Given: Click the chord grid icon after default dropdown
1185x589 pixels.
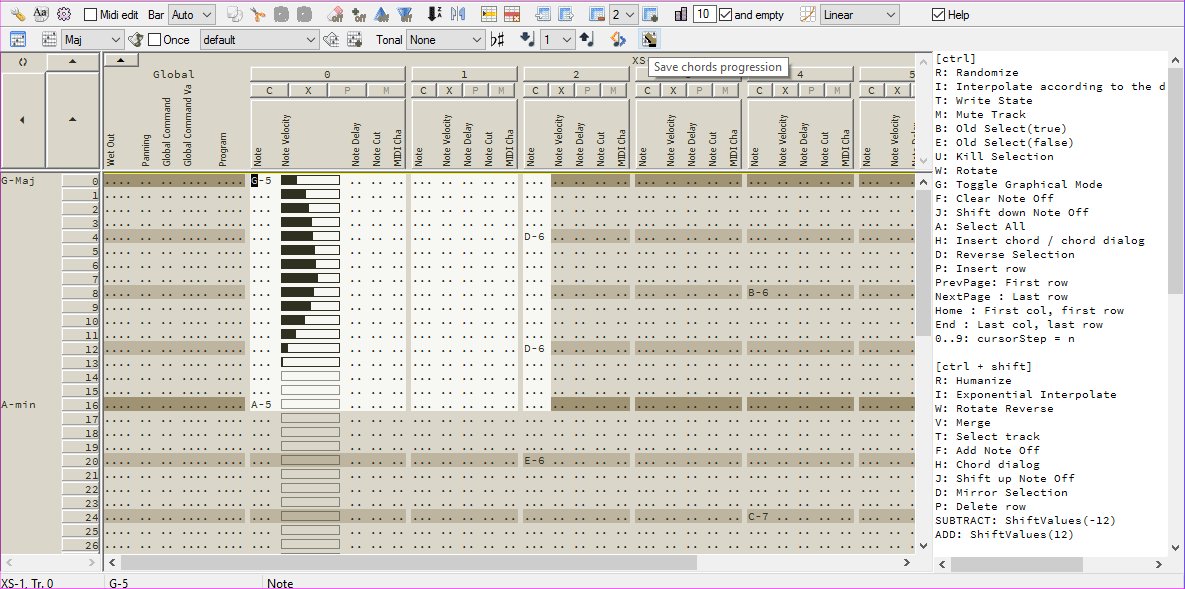Looking at the screenshot, I should pyautogui.click(x=354, y=39).
